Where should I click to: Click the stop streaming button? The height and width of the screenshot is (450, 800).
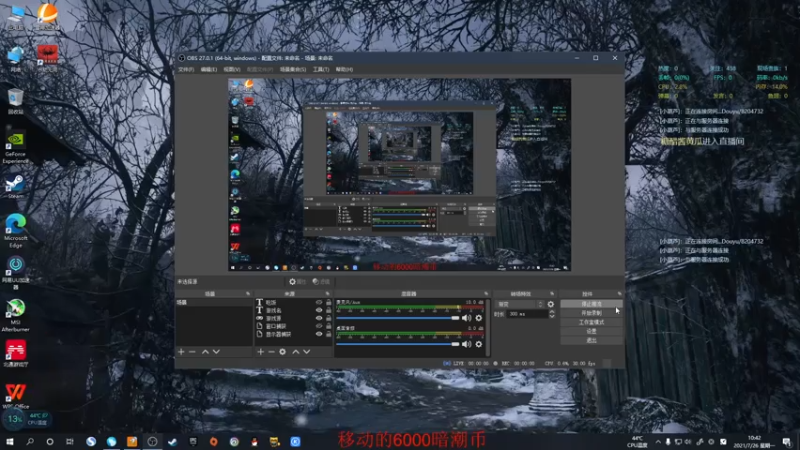[591, 304]
